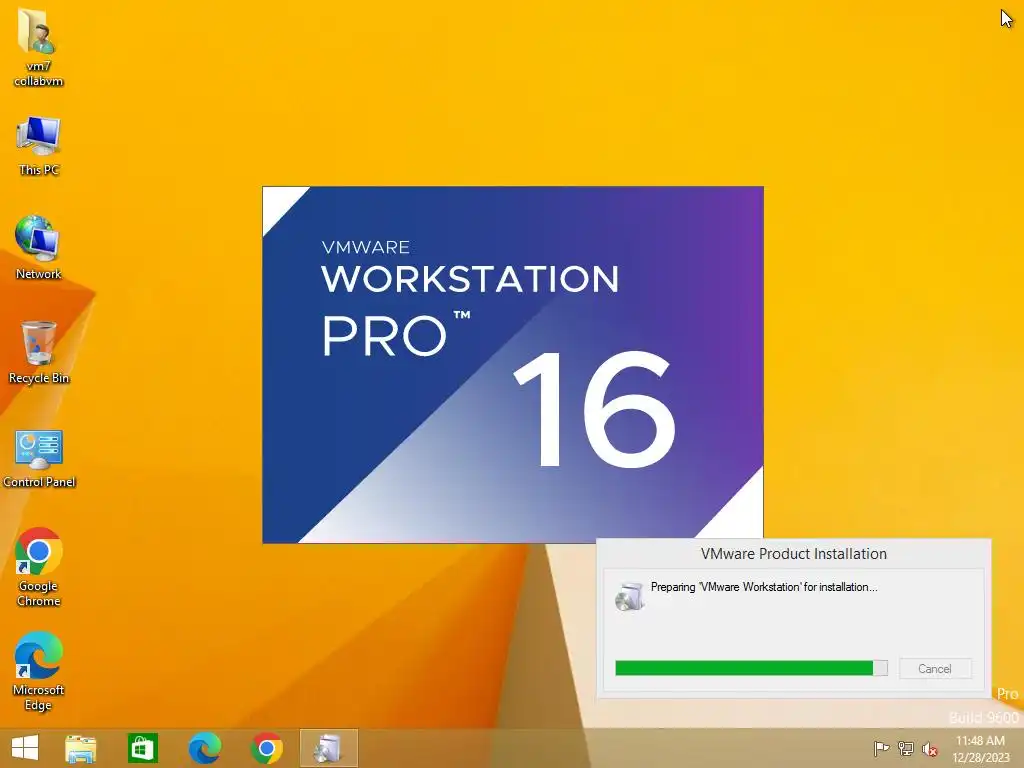The width and height of the screenshot is (1024, 768).
Task: Click the muted volume tray icon
Action: point(929,749)
